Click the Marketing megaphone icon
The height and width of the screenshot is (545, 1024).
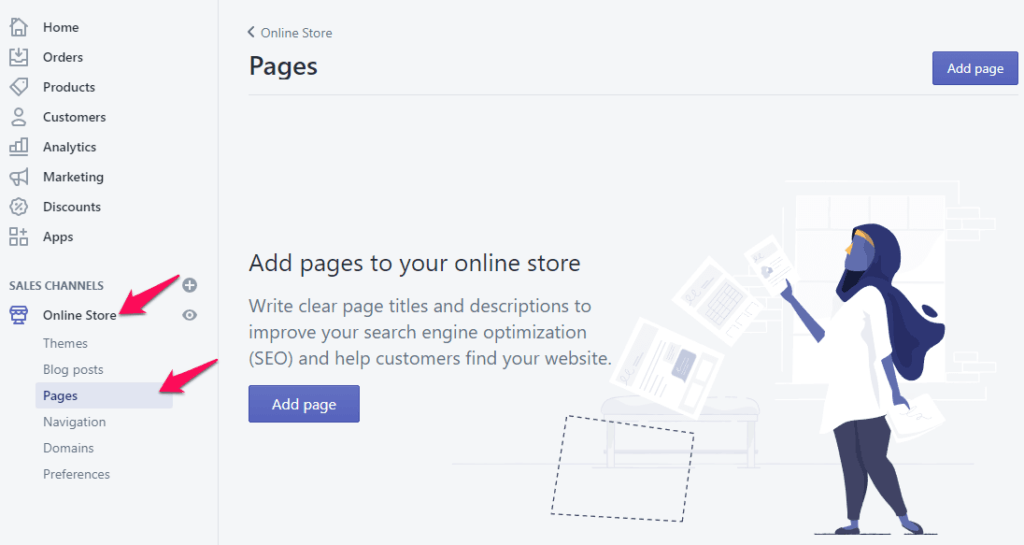coord(18,177)
